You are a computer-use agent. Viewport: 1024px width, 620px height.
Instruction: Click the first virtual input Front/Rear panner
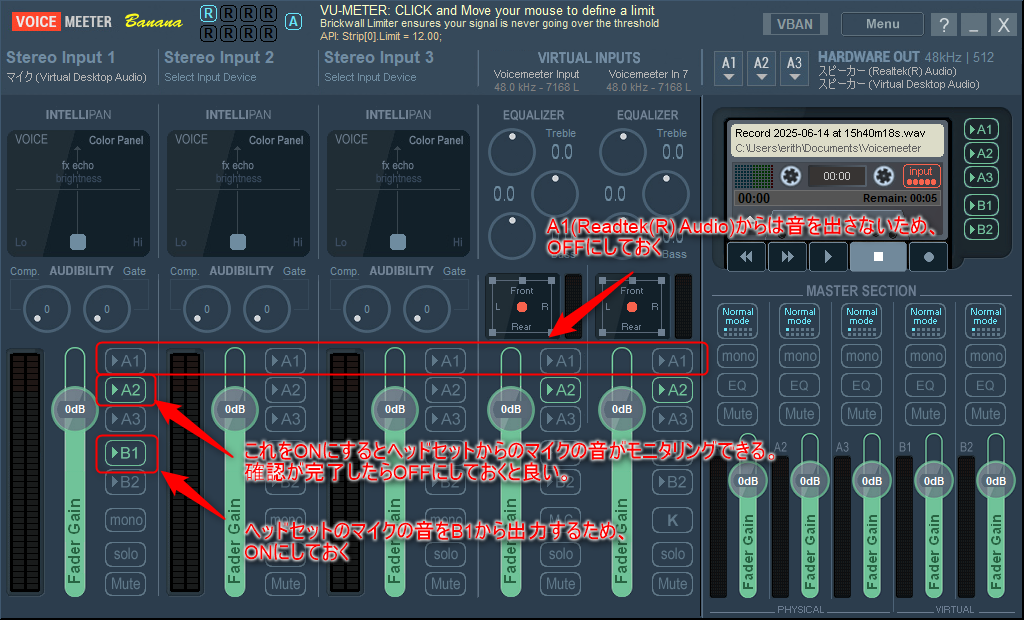(521, 306)
